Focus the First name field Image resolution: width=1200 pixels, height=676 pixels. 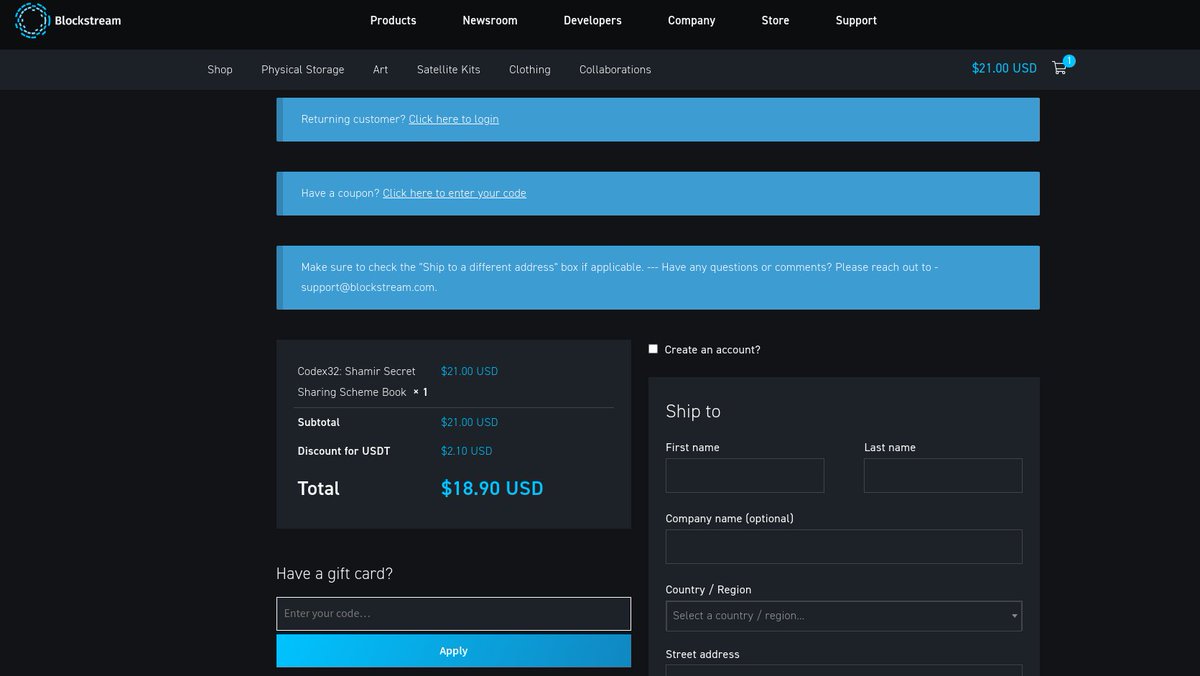[745, 476]
